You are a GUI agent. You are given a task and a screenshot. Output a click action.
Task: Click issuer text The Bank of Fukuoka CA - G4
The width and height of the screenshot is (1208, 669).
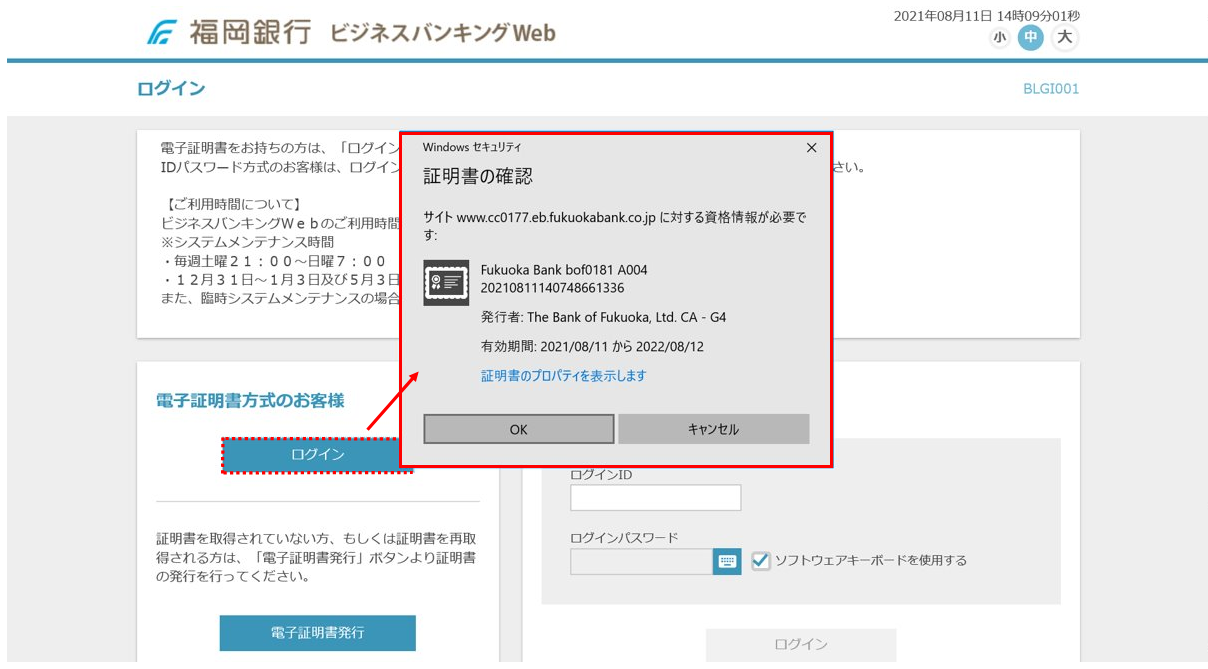(x=603, y=317)
